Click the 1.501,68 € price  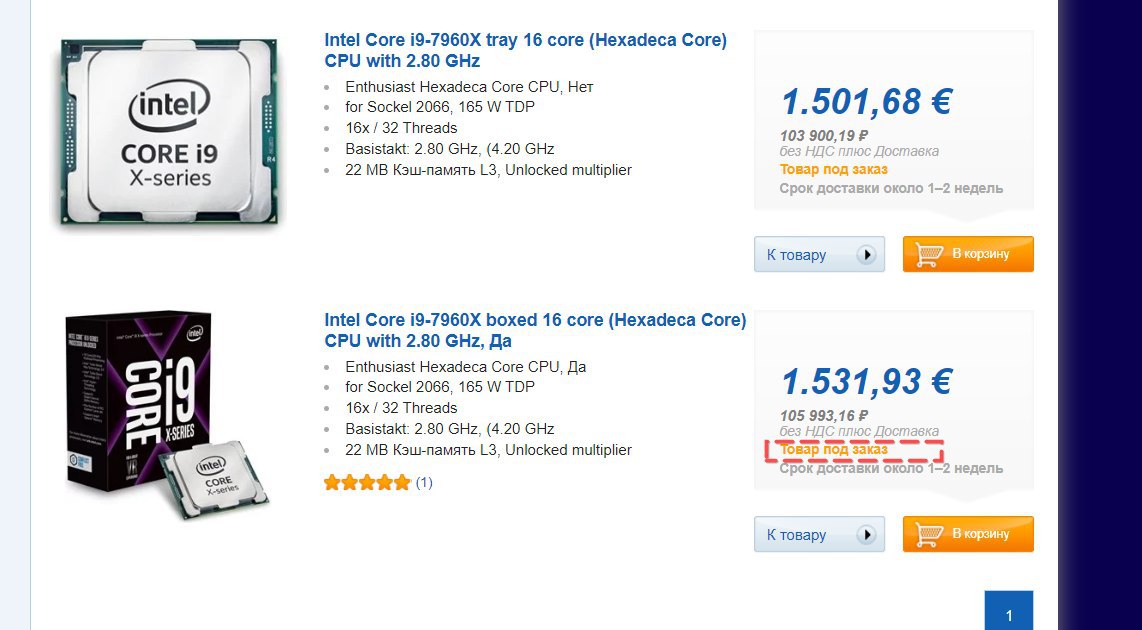(866, 101)
